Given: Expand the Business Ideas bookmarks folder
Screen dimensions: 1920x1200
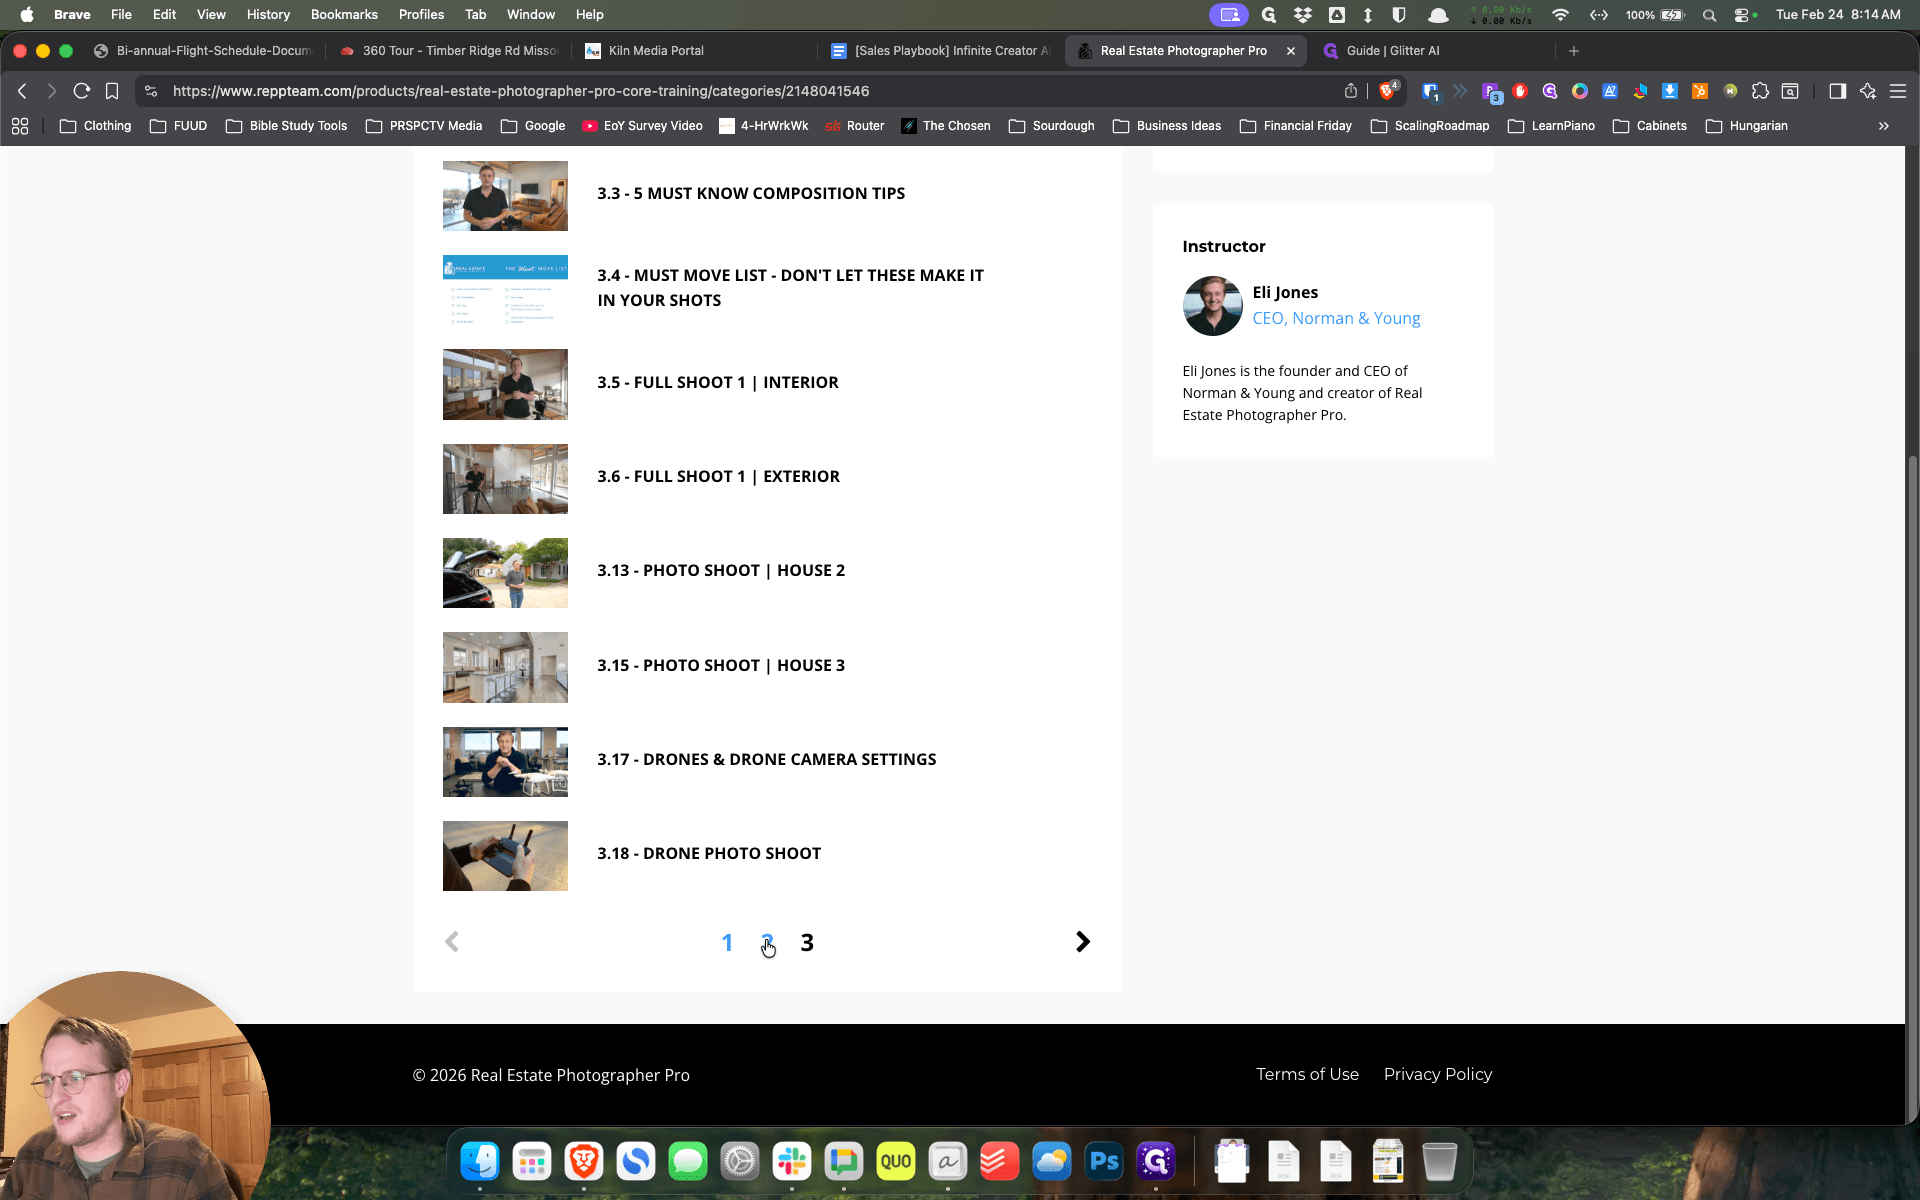Looking at the screenshot, I should point(1167,126).
